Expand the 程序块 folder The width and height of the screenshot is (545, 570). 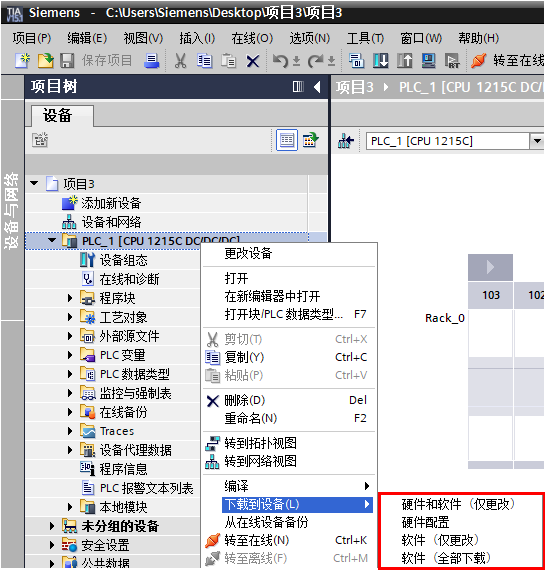point(70,298)
